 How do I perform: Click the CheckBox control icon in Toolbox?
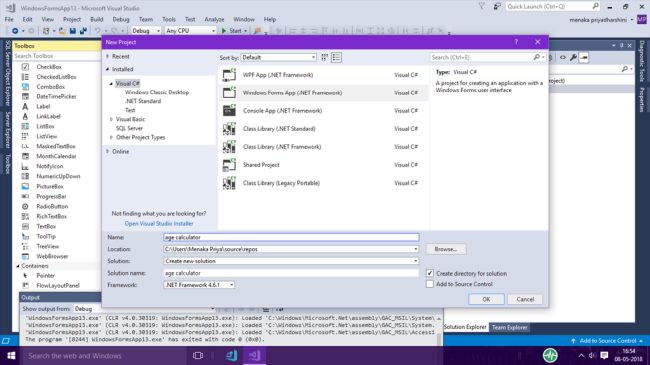[x=25, y=67]
